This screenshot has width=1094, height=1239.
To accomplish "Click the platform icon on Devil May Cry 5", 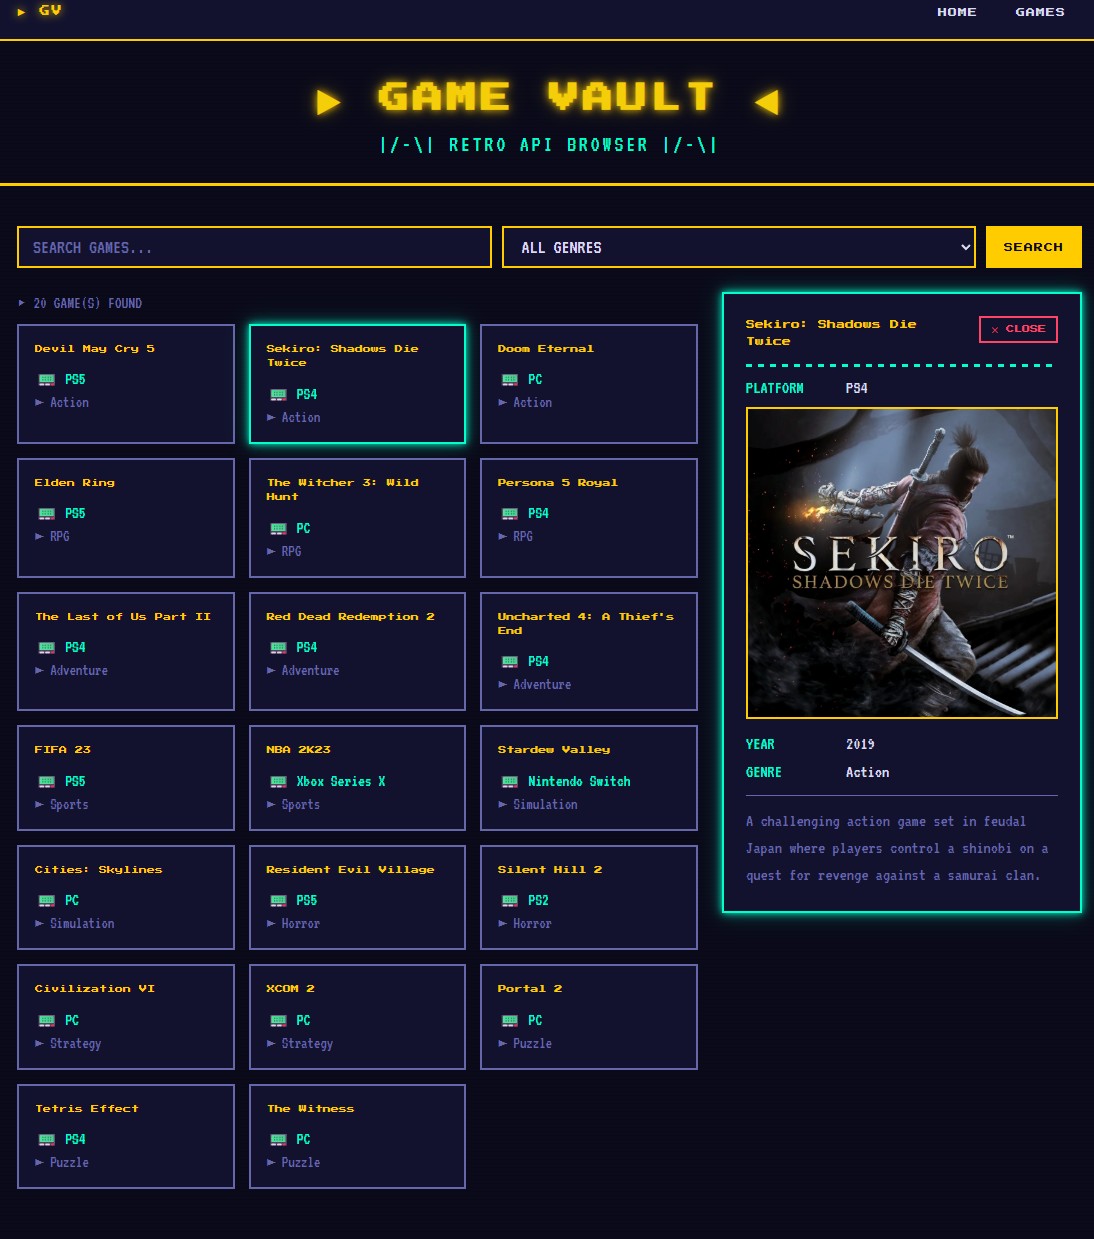I will point(46,380).
